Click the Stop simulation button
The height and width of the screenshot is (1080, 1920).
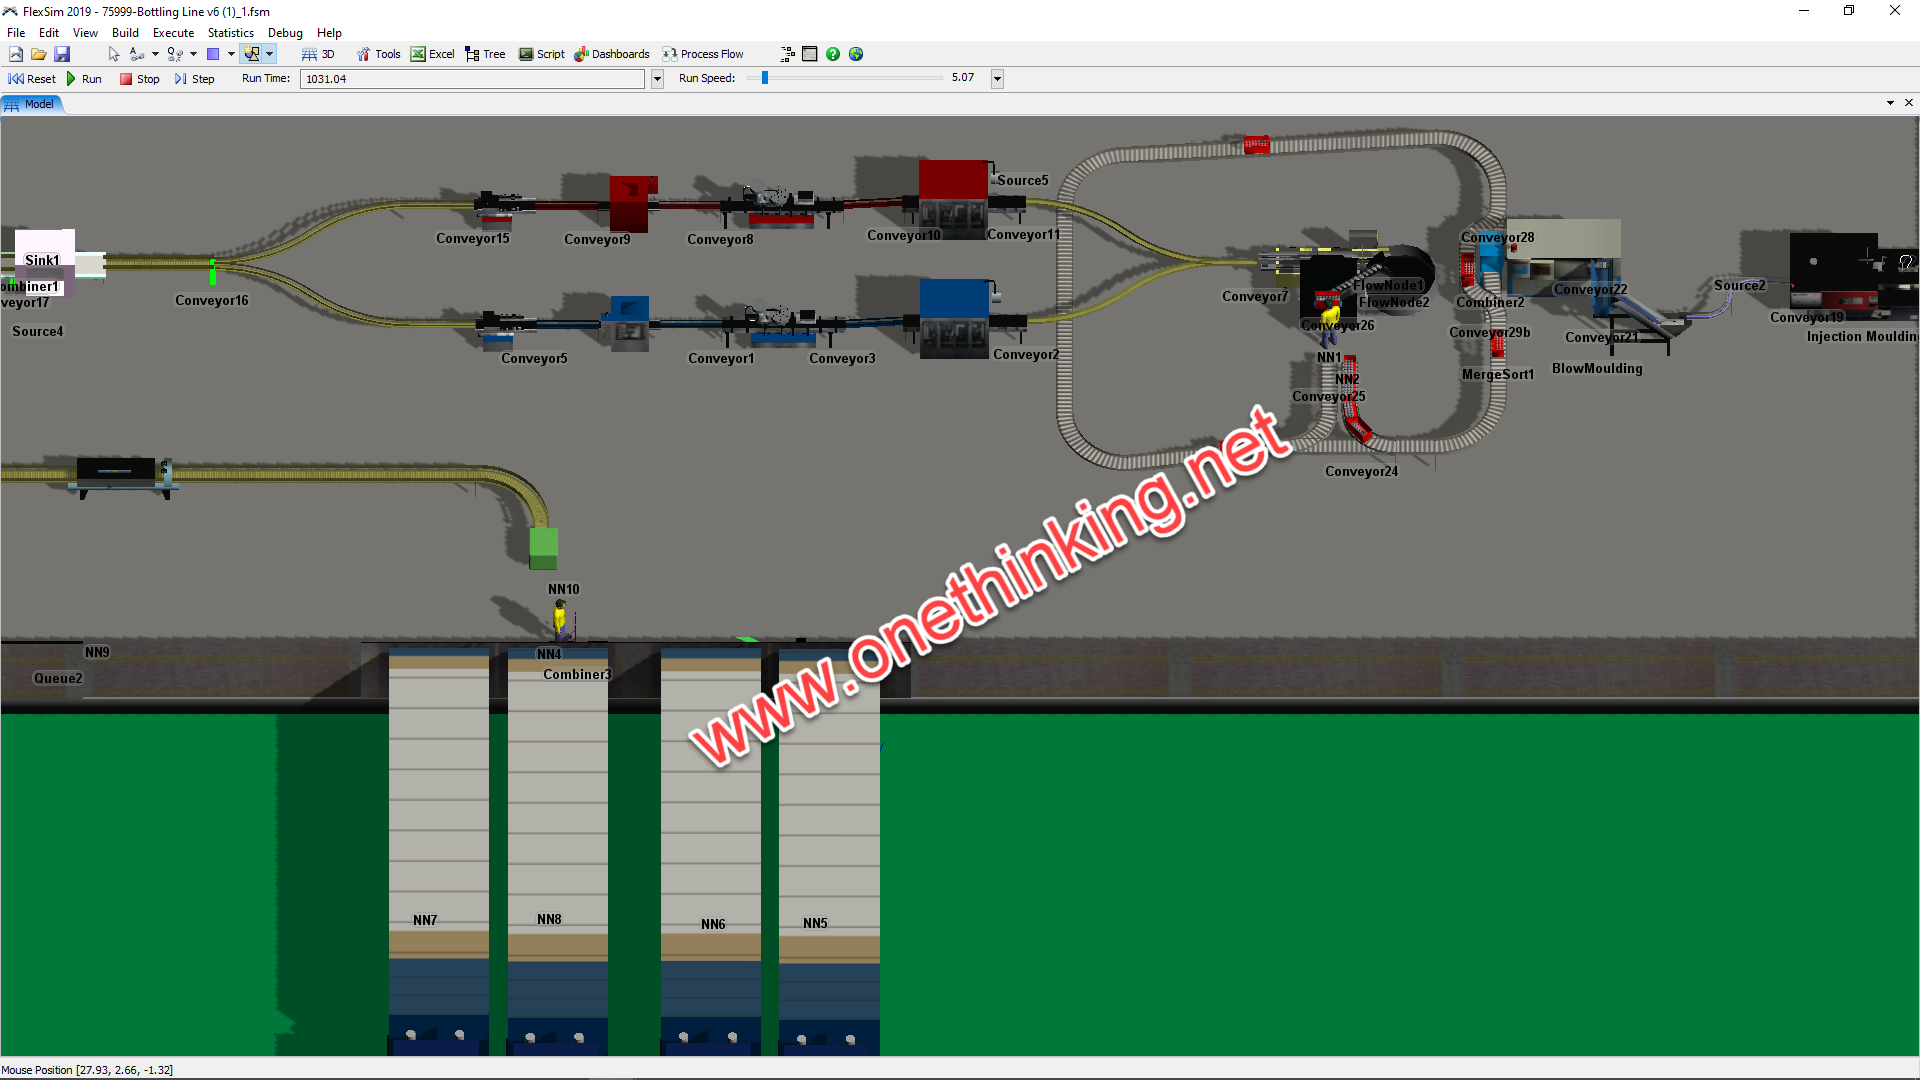click(136, 78)
